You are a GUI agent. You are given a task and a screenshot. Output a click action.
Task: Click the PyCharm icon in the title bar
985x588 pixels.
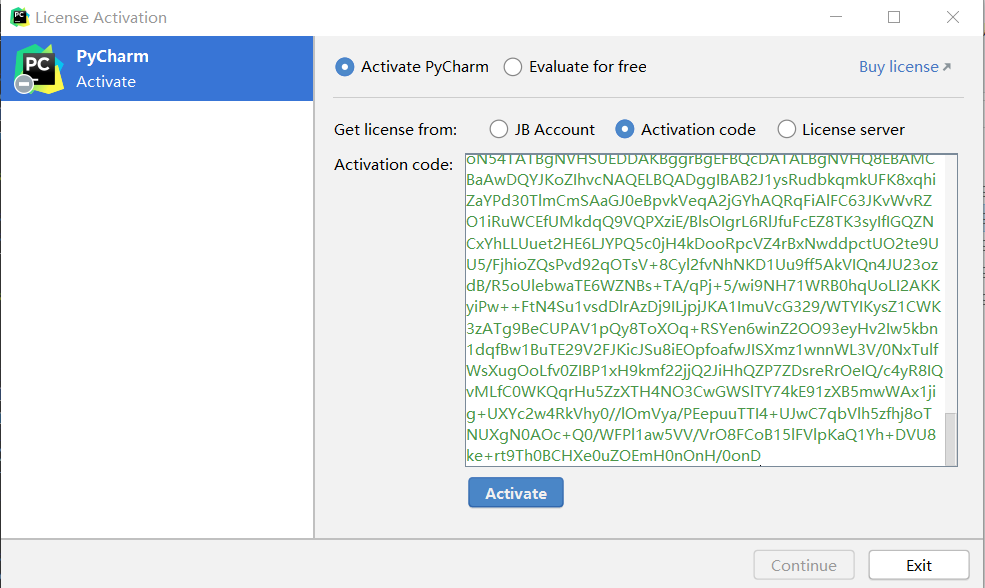pyautogui.click(x=19, y=17)
